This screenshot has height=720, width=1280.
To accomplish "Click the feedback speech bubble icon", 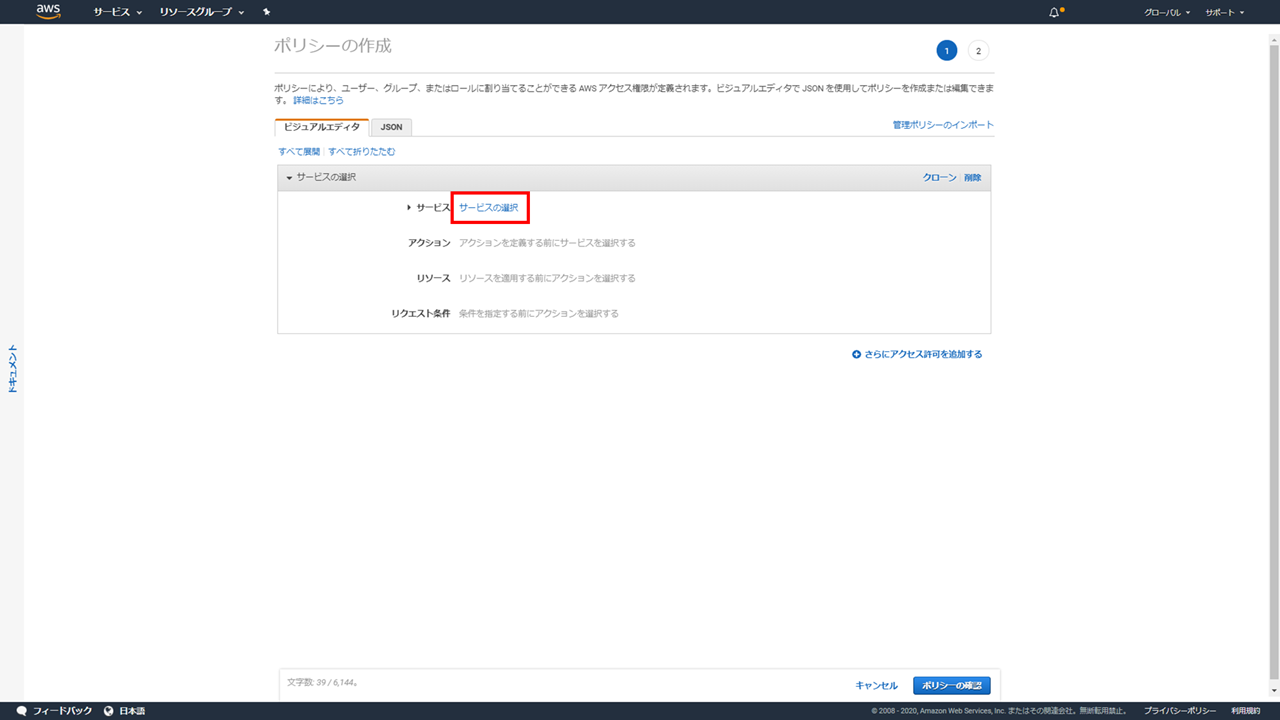I will pyautogui.click(x=22, y=711).
